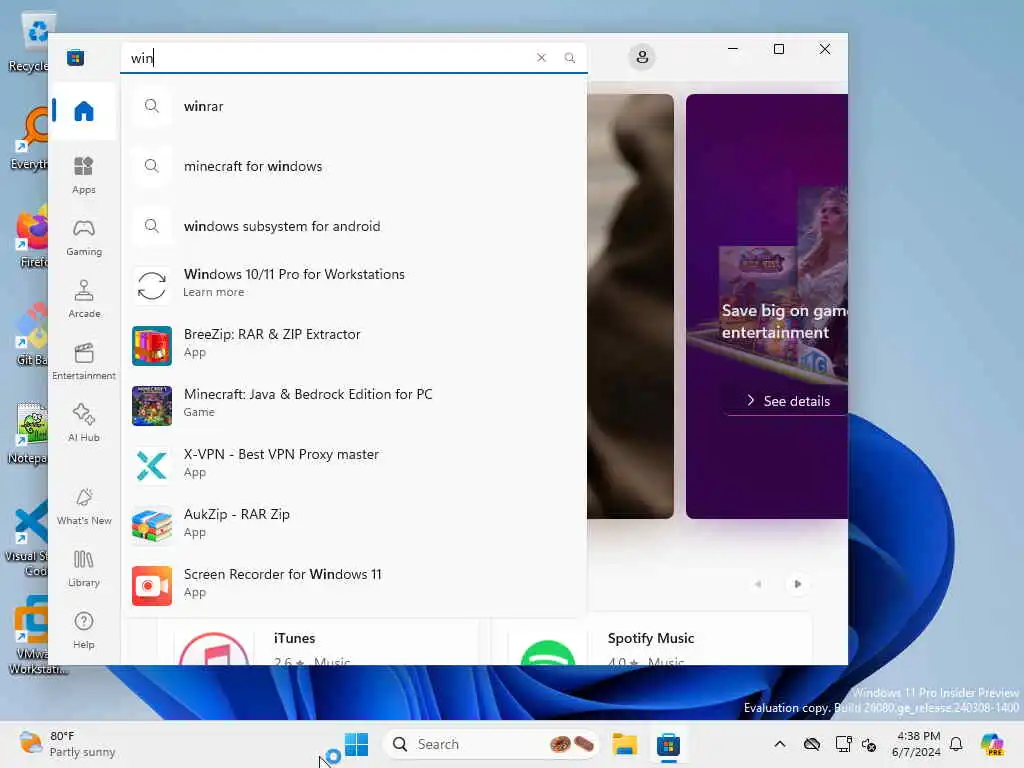The image size is (1024, 768).
Task: Go to Gaming section in sidebar
Action: 84,237
